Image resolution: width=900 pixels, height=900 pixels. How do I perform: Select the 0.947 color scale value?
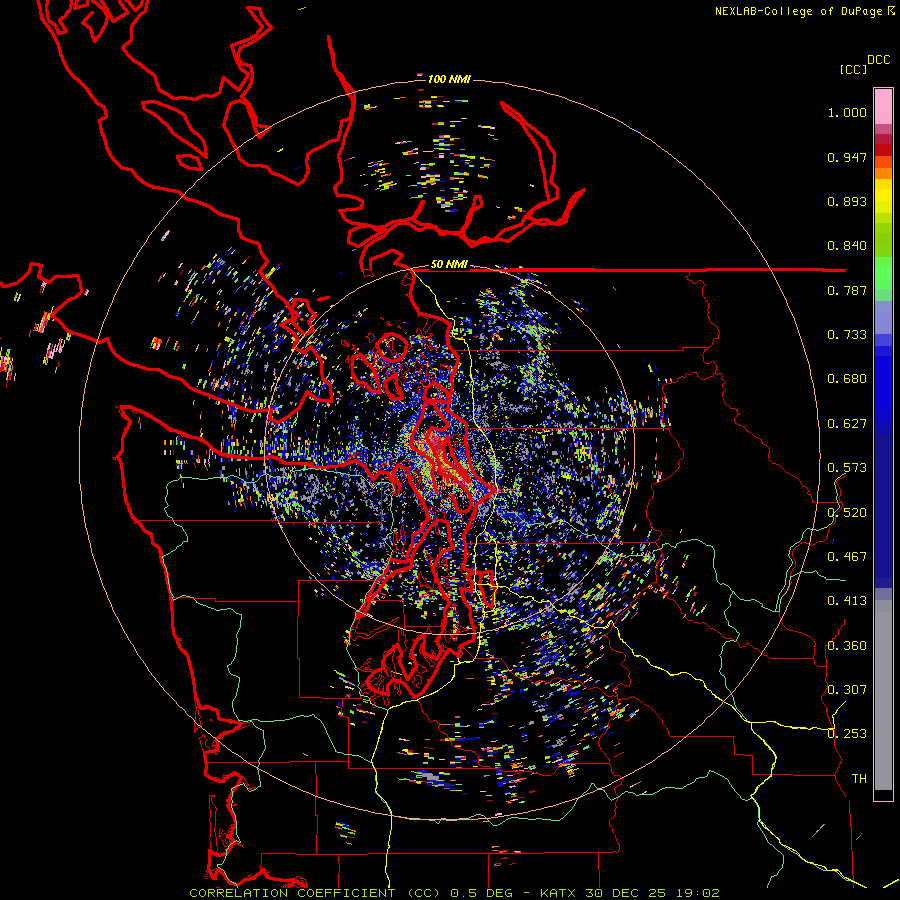pyautogui.click(x=847, y=157)
